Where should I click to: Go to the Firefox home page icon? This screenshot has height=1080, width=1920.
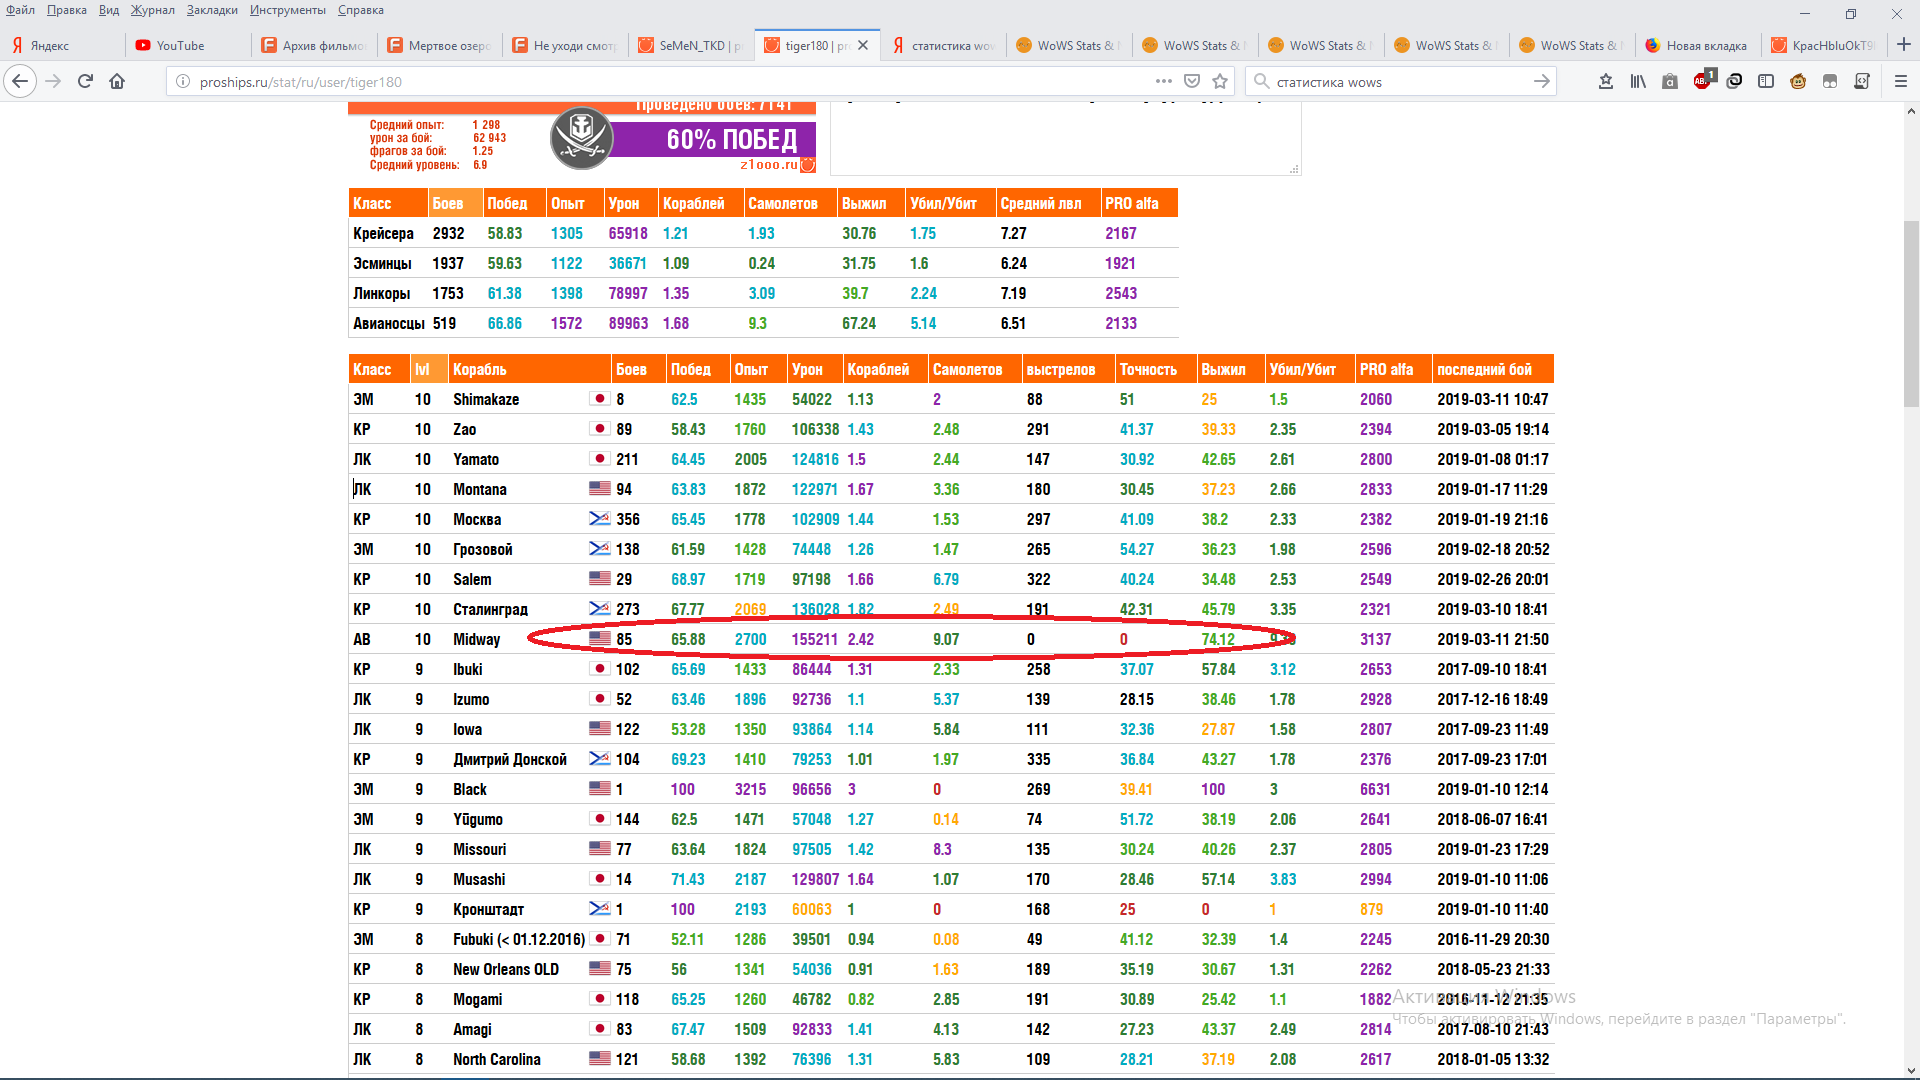tap(117, 81)
